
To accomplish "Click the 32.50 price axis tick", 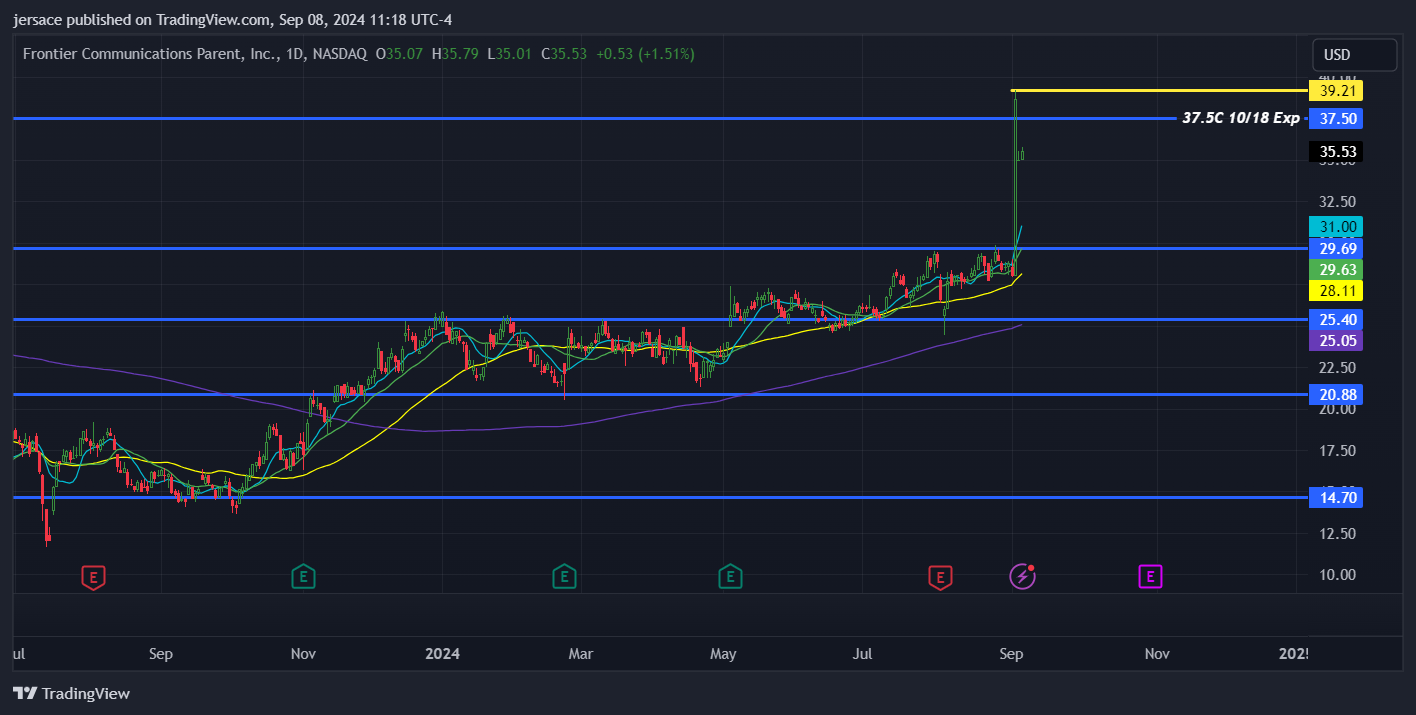I will [1338, 200].
